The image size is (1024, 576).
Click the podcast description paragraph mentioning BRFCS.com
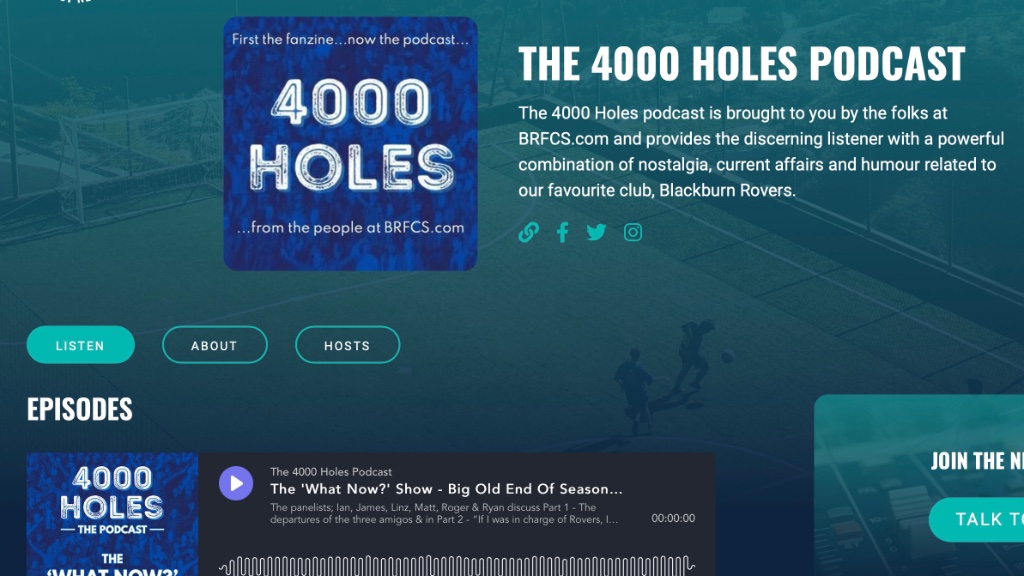[x=757, y=152]
